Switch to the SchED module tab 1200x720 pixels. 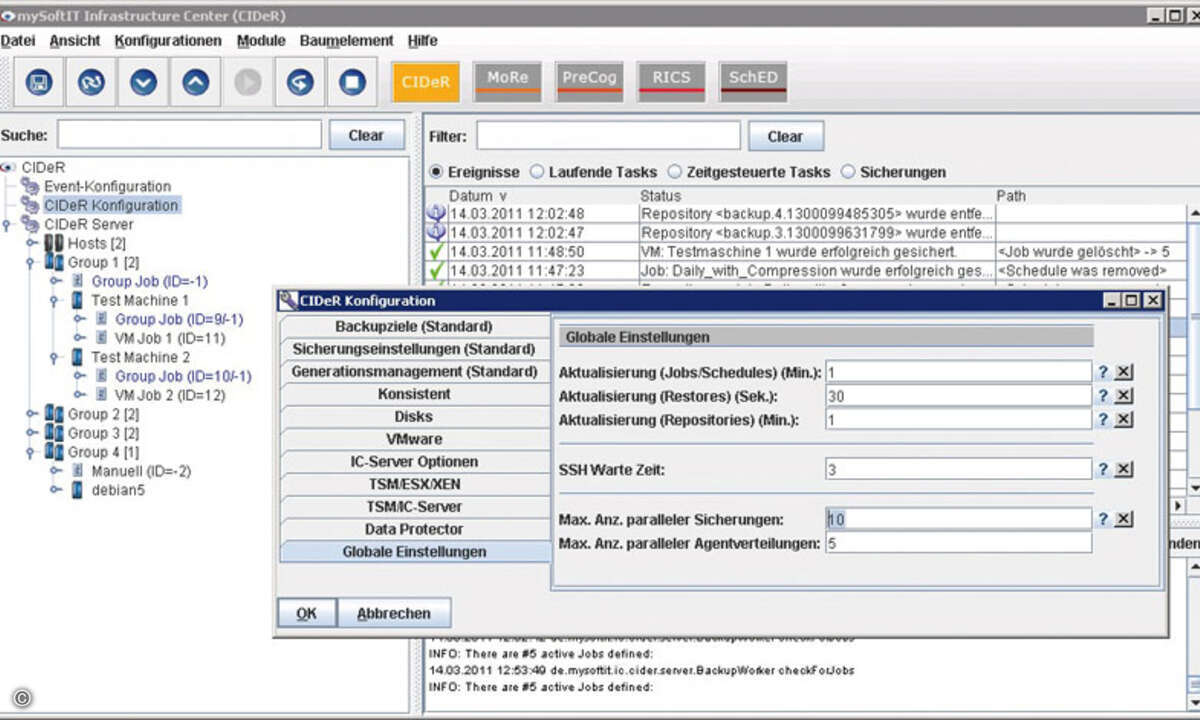pyautogui.click(x=753, y=80)
